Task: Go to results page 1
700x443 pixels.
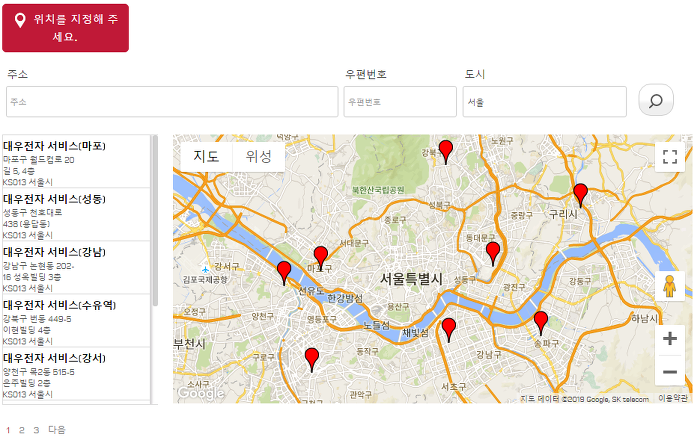Action: pyautogui.click(x=8, y=430)
